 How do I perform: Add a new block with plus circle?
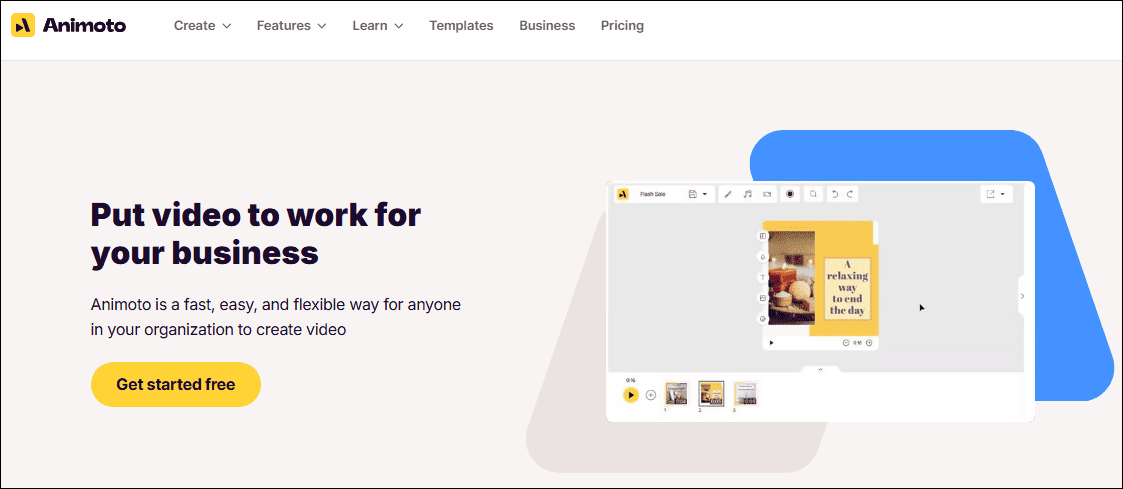coord(651,394)
